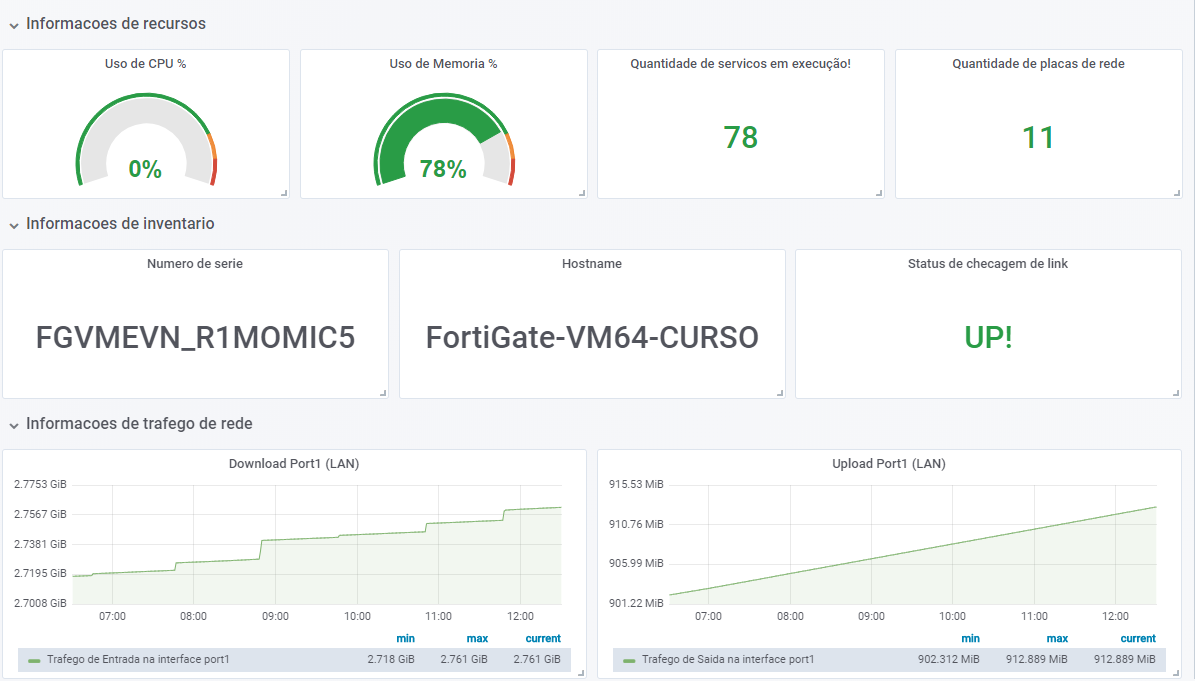The width and height of the screenshot is (1195, 681).
Task: Click resize handle of services count panel
Action: [879, 193]
